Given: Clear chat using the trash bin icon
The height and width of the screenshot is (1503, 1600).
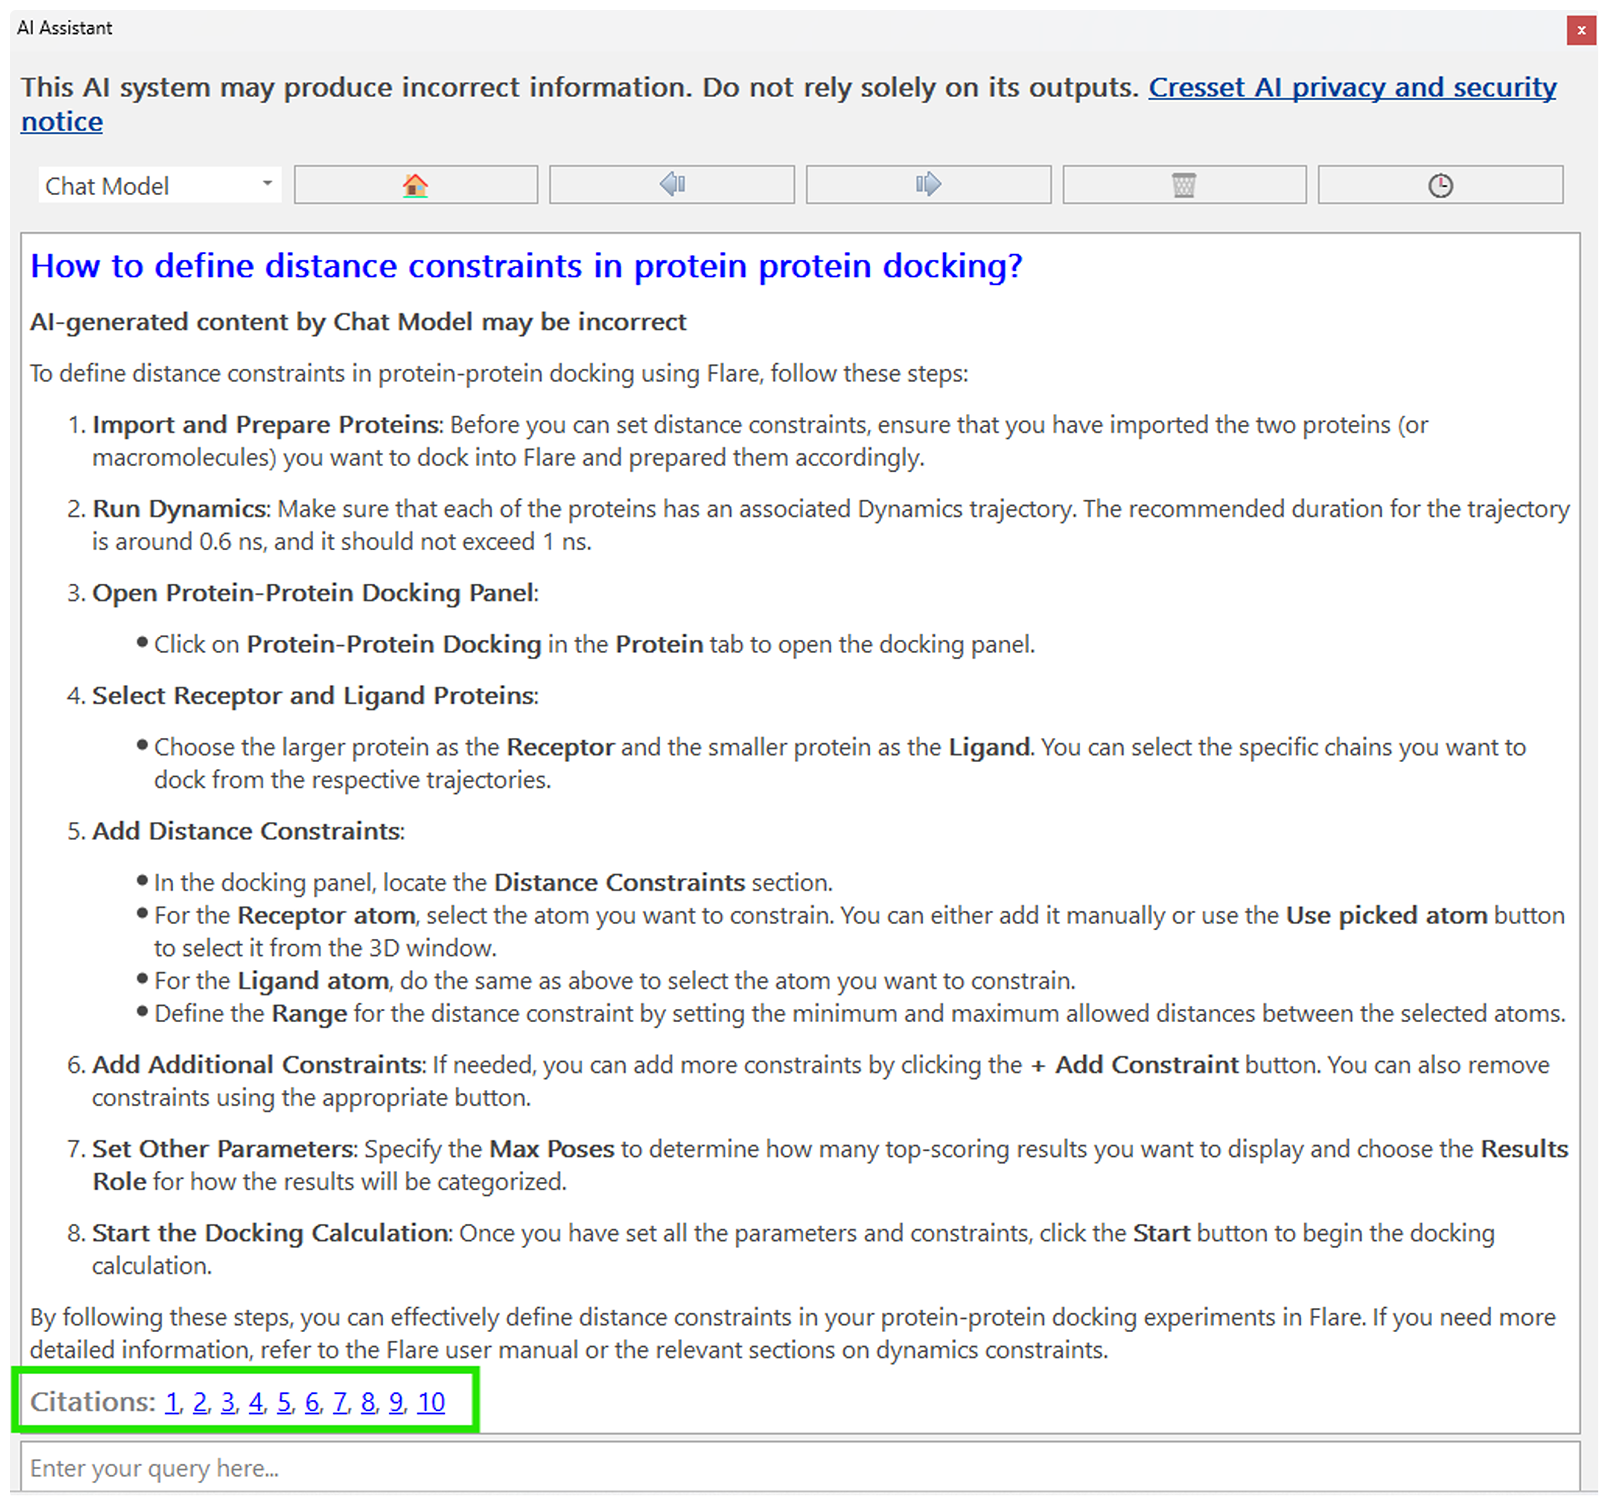Looking at the screenshot, I should click(x=1184, y=185).
